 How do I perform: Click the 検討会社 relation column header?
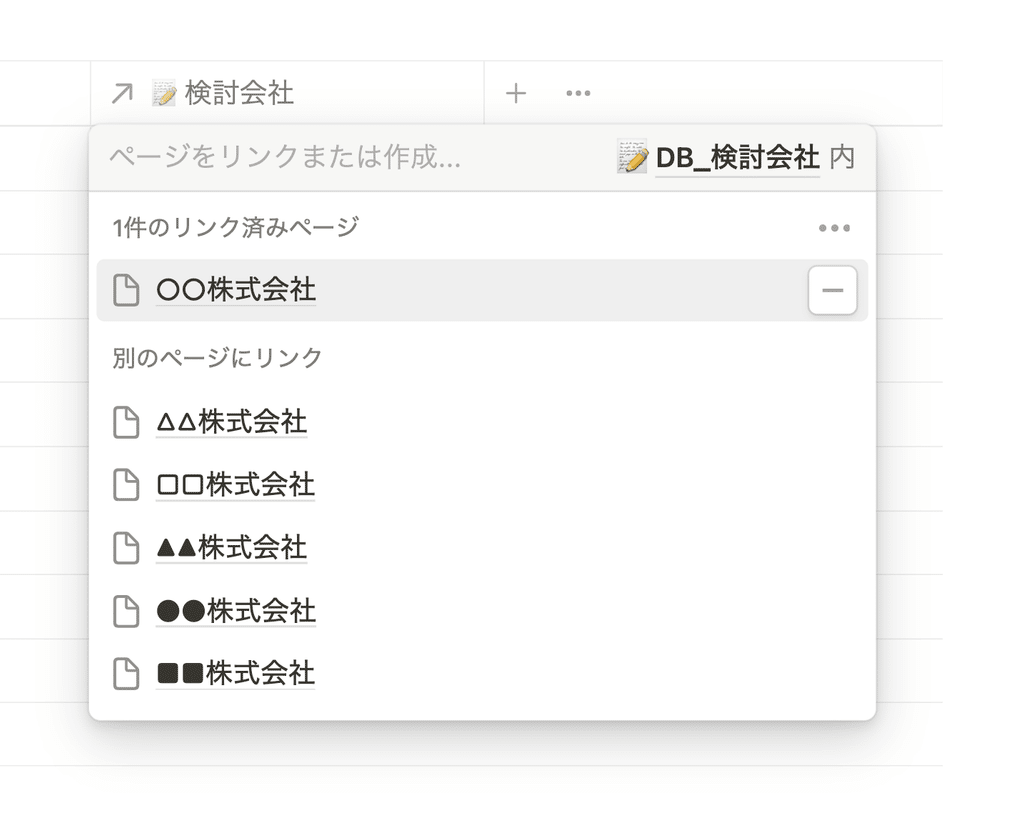[x=287, y=93]
